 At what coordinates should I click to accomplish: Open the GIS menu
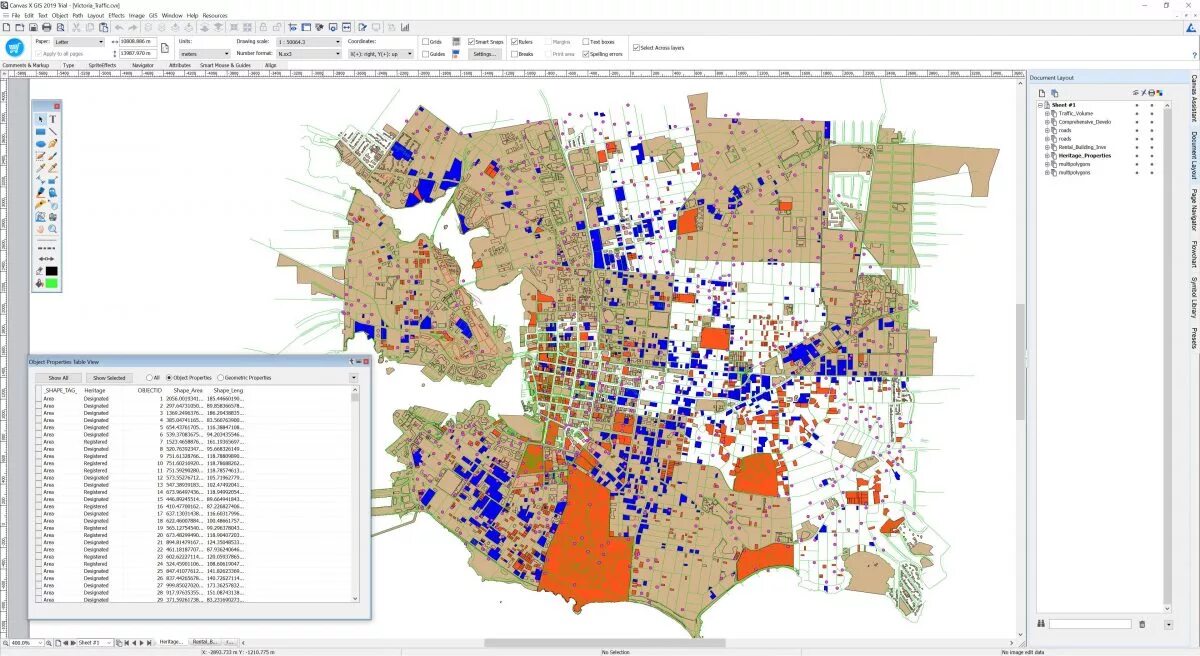click(x=152, y=16)
